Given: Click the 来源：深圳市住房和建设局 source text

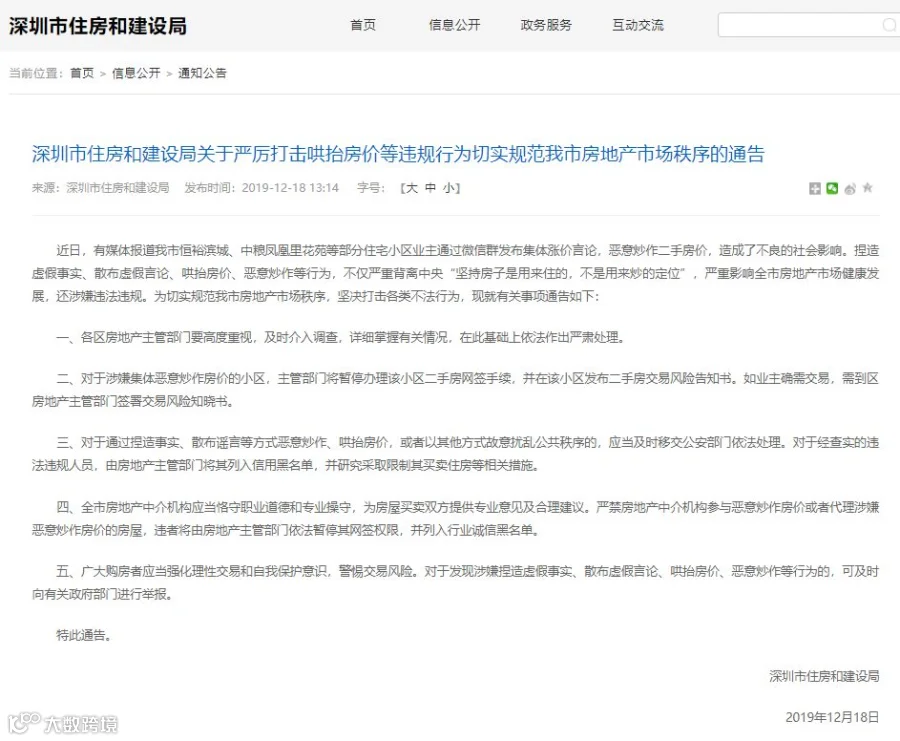Looking at the screenshot, I should click(100, 188).
